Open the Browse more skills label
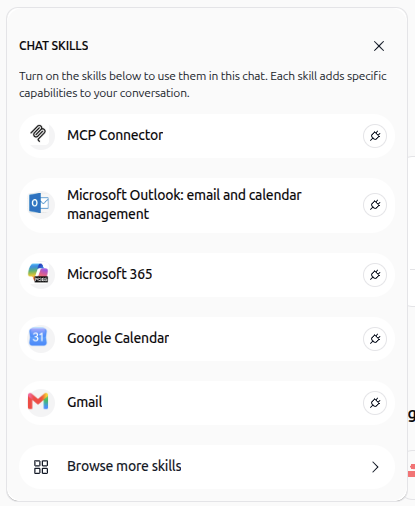This screenshot has width=415, height=506. click(124, 466)
